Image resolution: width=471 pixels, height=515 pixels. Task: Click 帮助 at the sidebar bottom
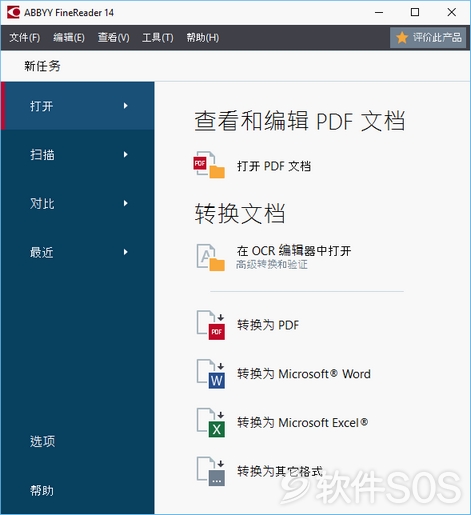tap(42, 490)
